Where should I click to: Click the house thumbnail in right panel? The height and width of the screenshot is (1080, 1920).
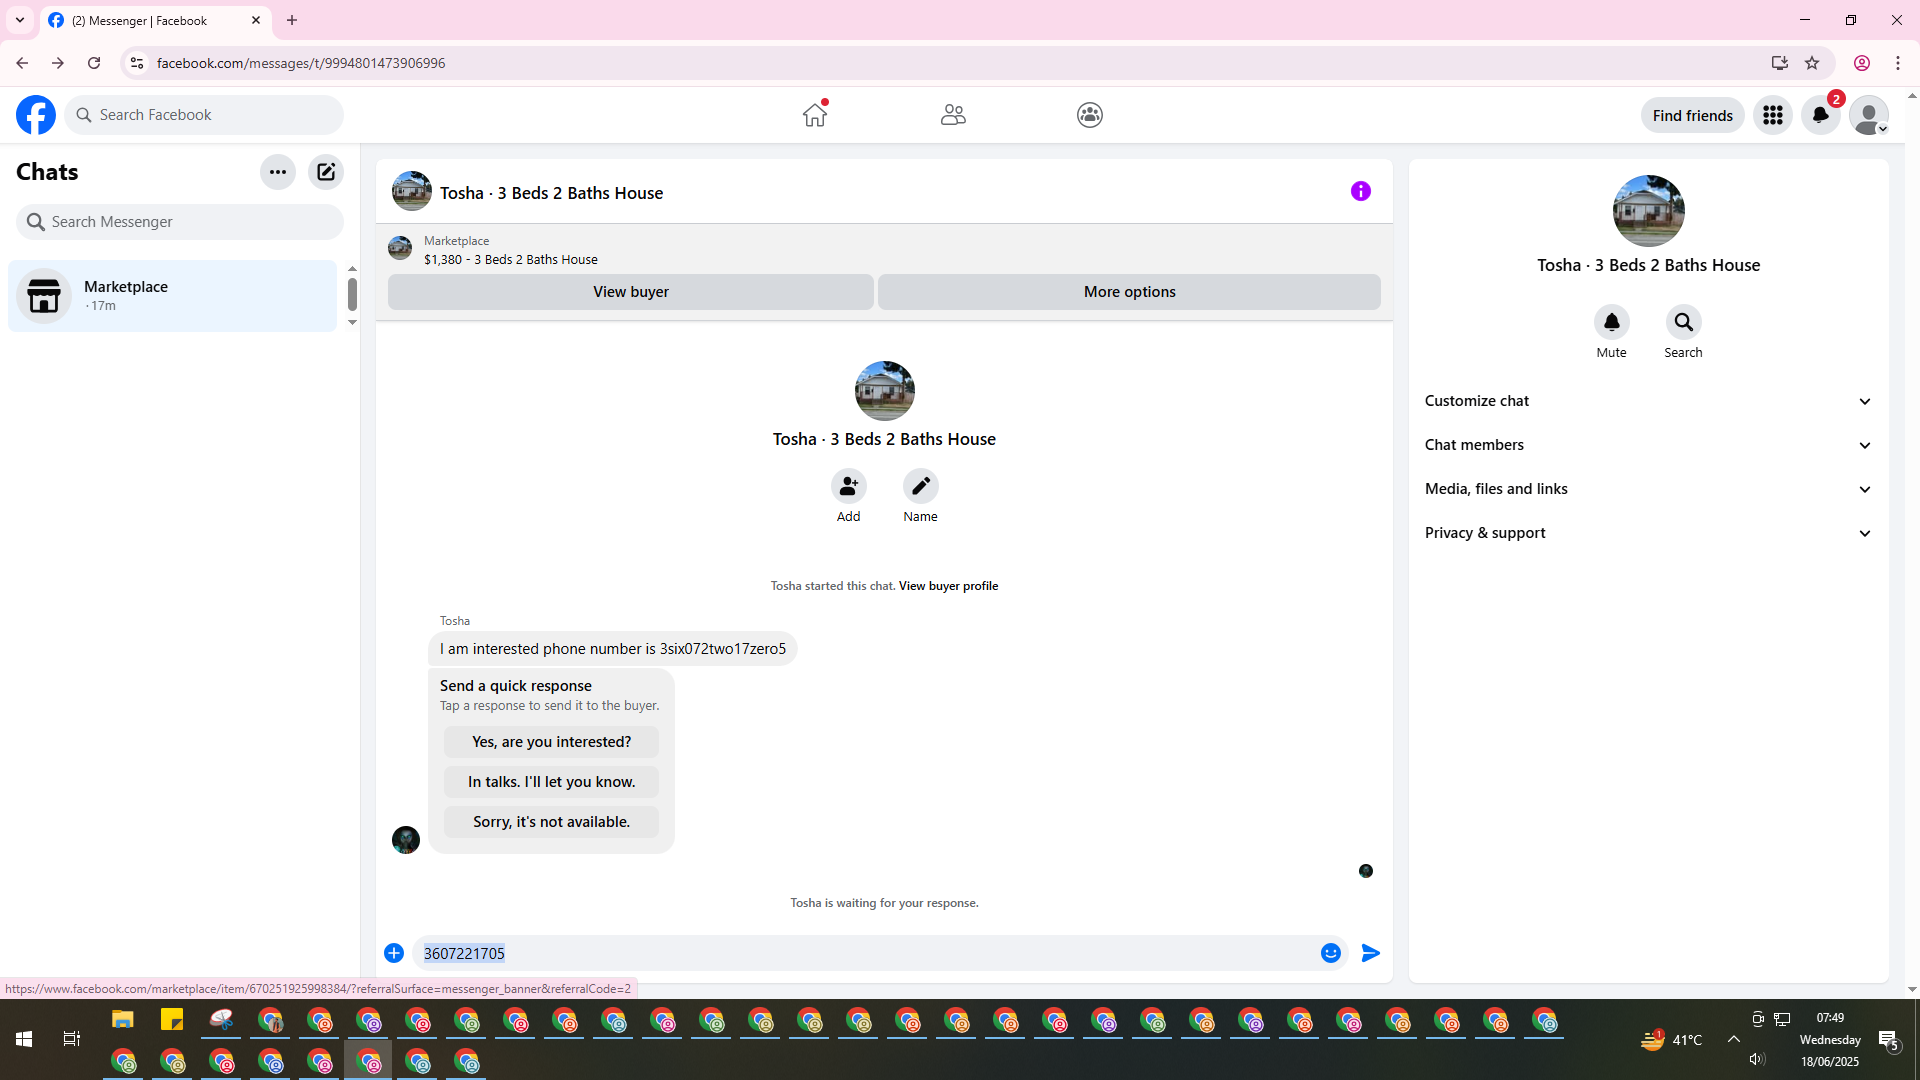[x=1649, y=211]
